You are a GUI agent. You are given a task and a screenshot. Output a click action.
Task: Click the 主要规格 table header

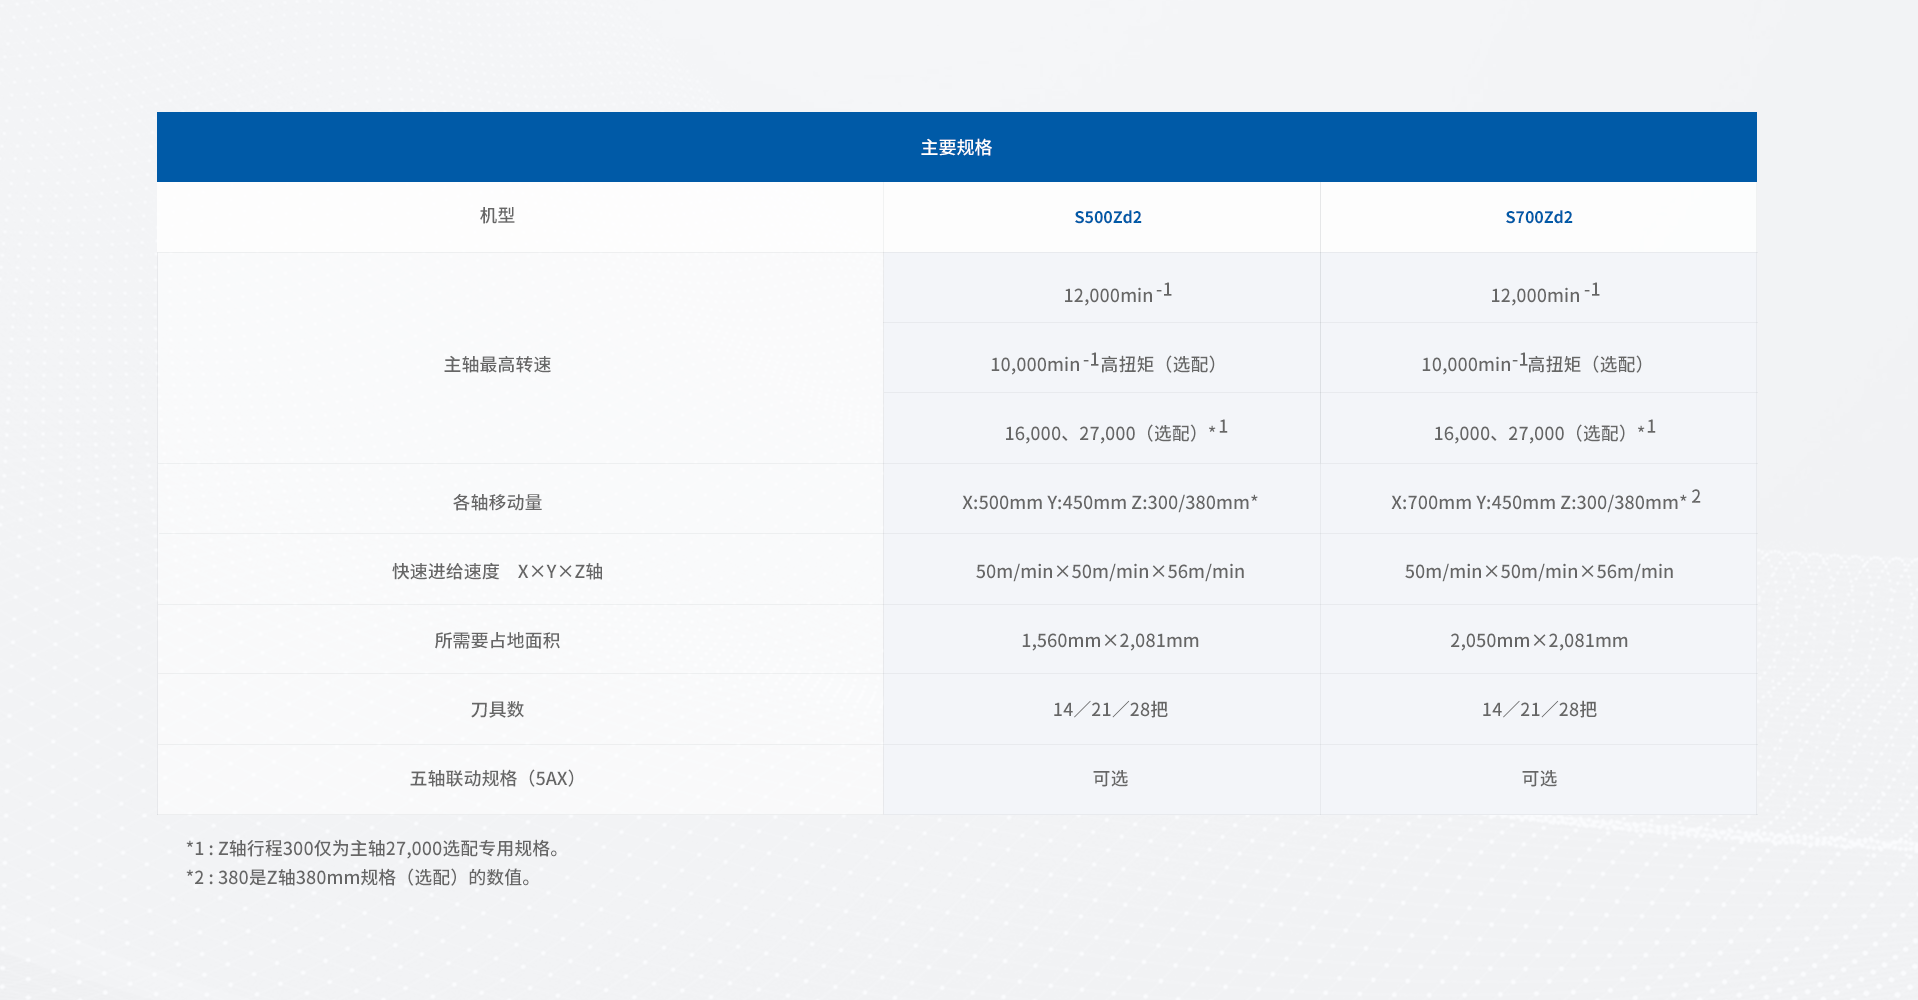(x=956, y=147)
